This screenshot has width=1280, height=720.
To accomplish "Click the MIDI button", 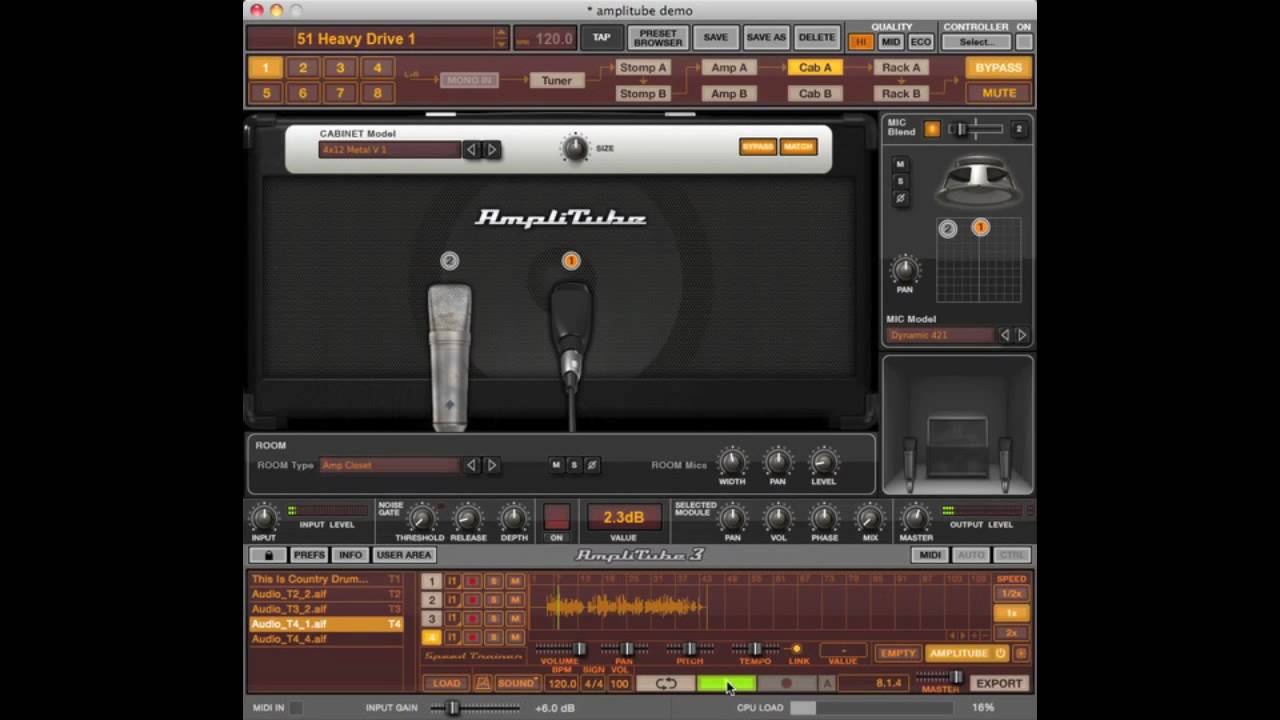I will click(x=930, y=555).
